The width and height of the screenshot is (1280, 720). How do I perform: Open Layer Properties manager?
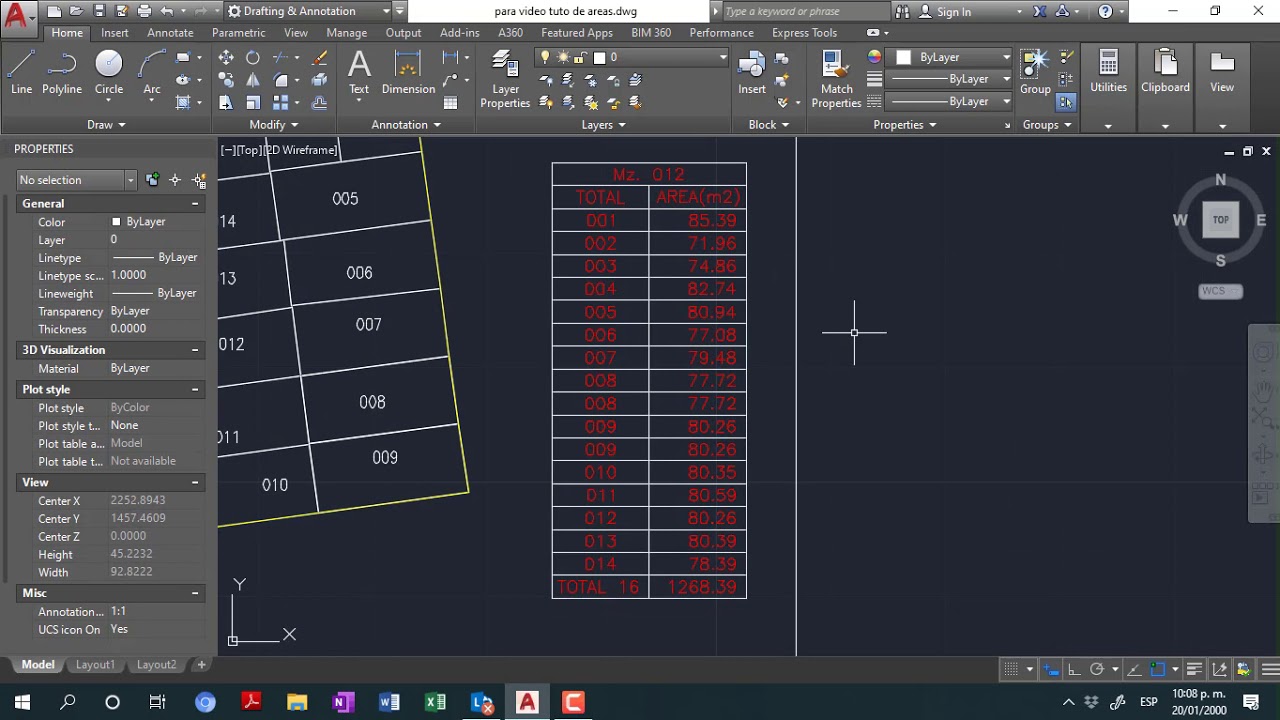tap(505, 80)
